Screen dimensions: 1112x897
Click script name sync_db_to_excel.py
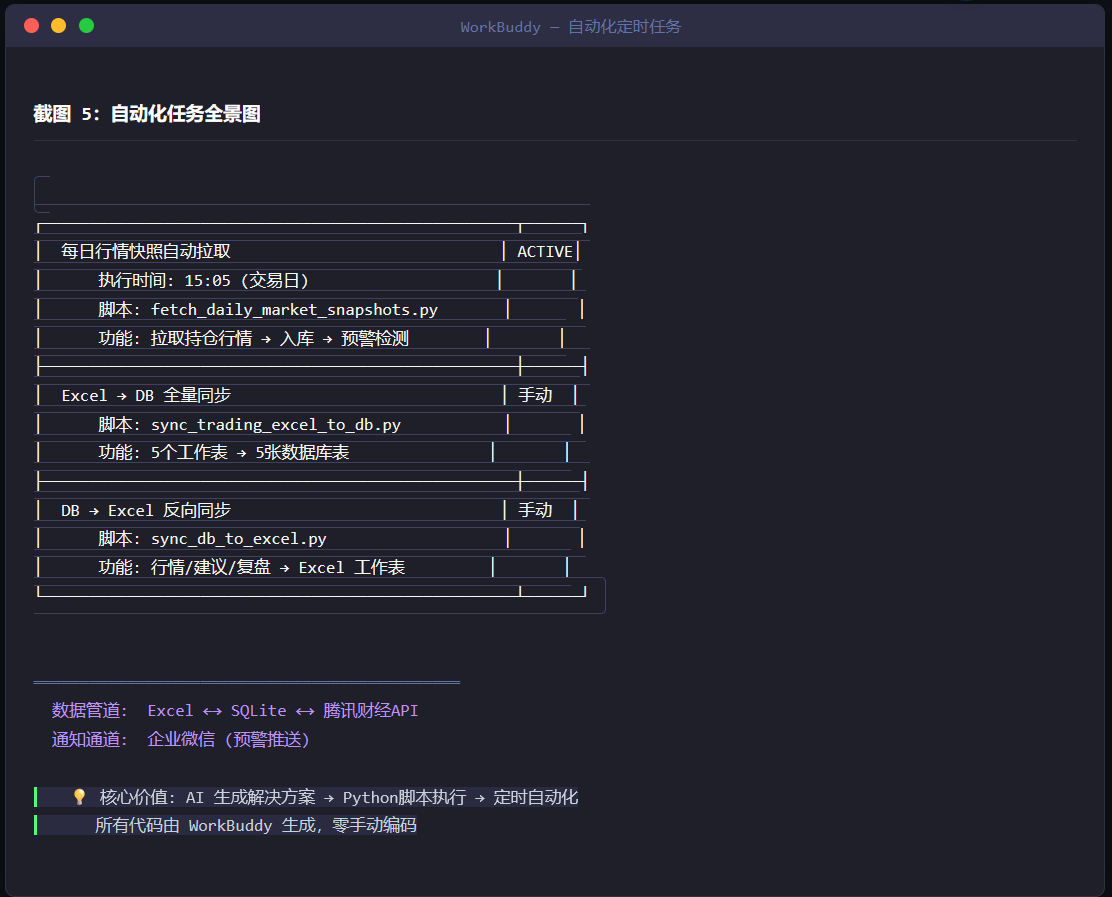[x=239, y=539]
